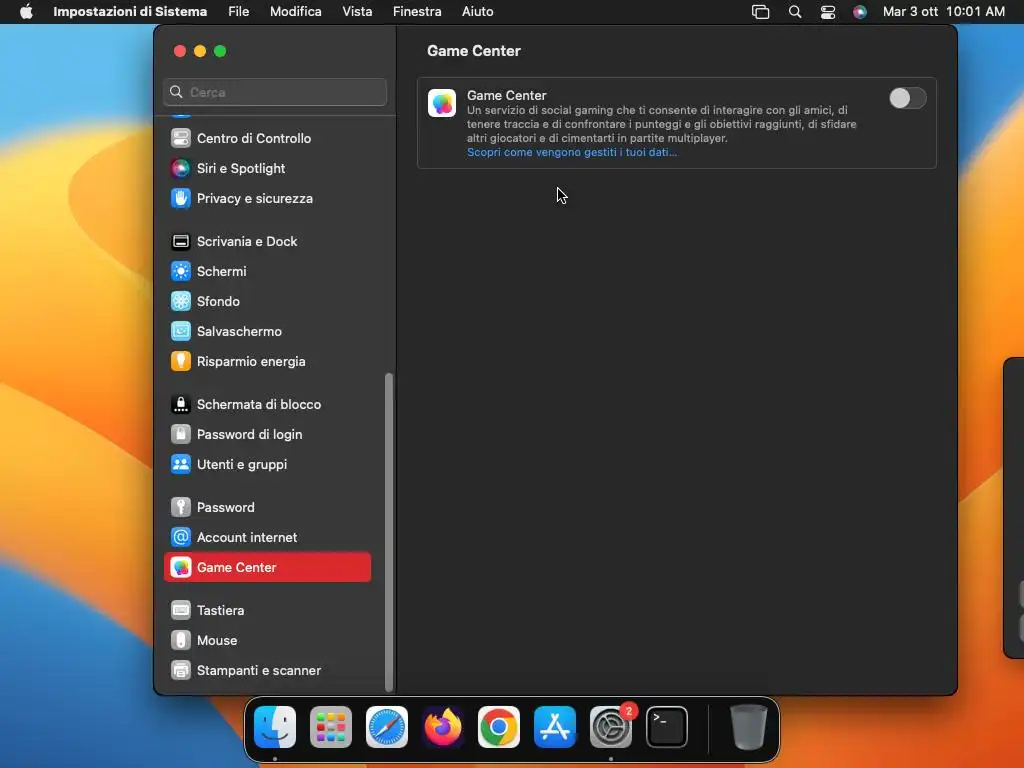
Task: Click the green full-screen window button
Action: tap(220, 51)
